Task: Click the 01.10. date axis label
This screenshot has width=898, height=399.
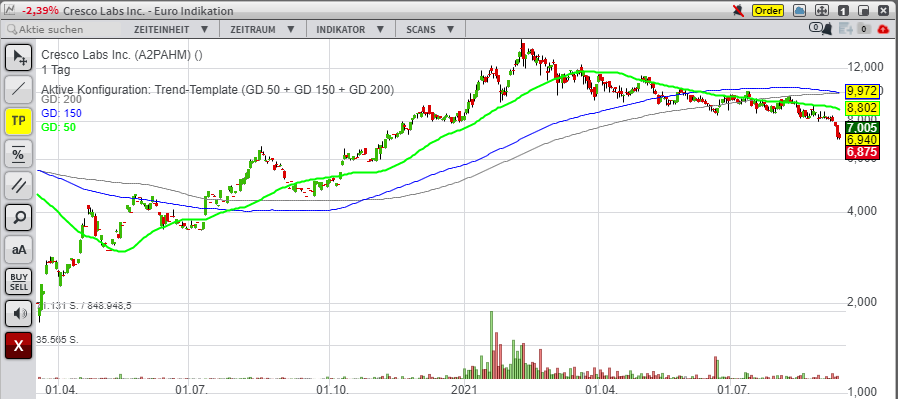Action: 333,390
